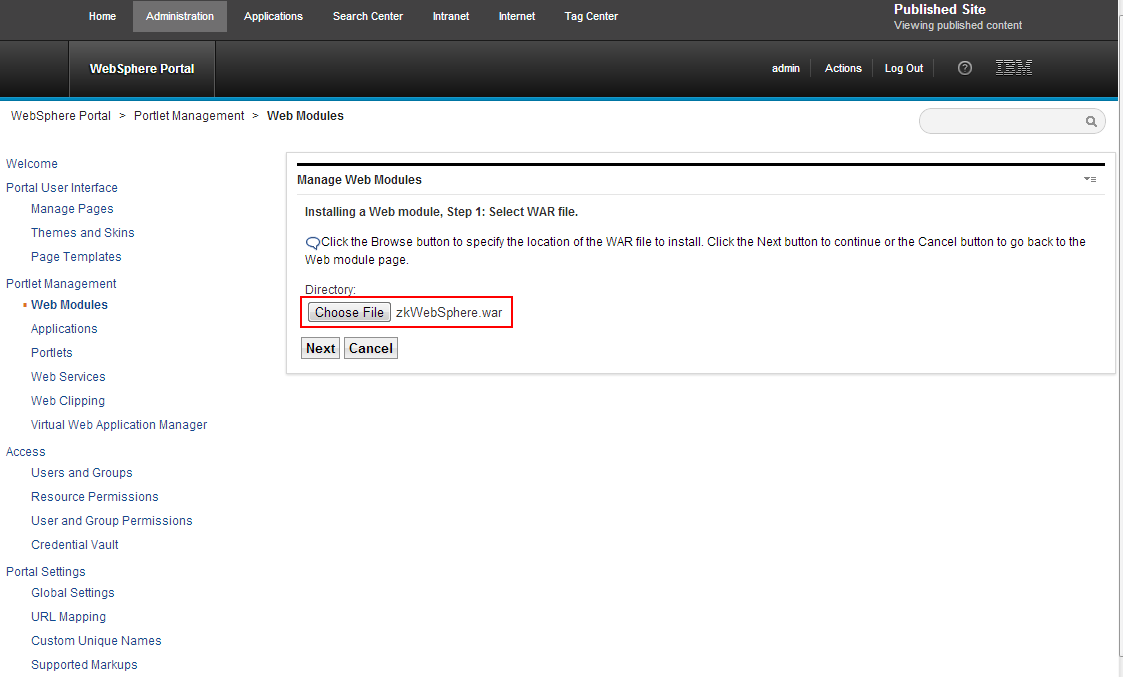Open Custom Unique Names
Screen dimensions: 1123x677
pos(96,641)
